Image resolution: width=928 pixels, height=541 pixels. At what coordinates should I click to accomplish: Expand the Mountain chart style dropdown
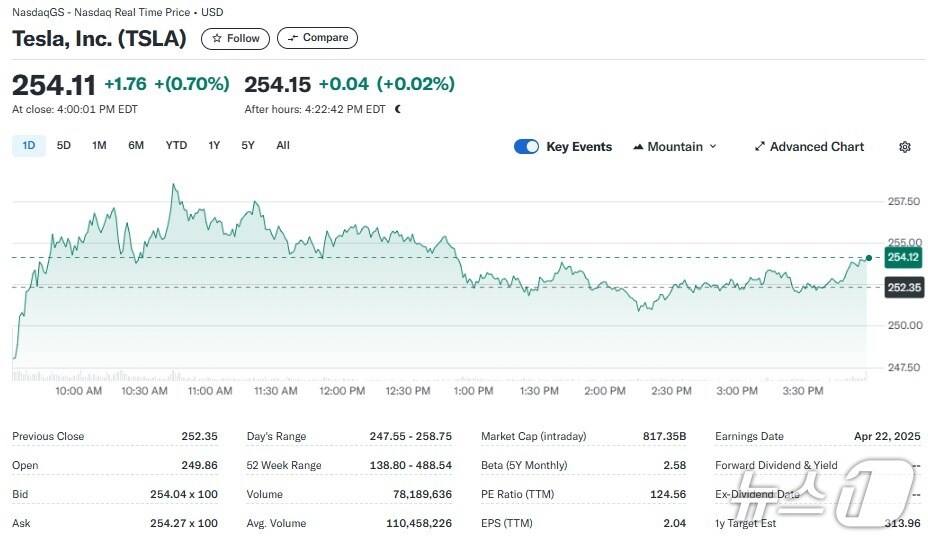(x=713, y=147)
